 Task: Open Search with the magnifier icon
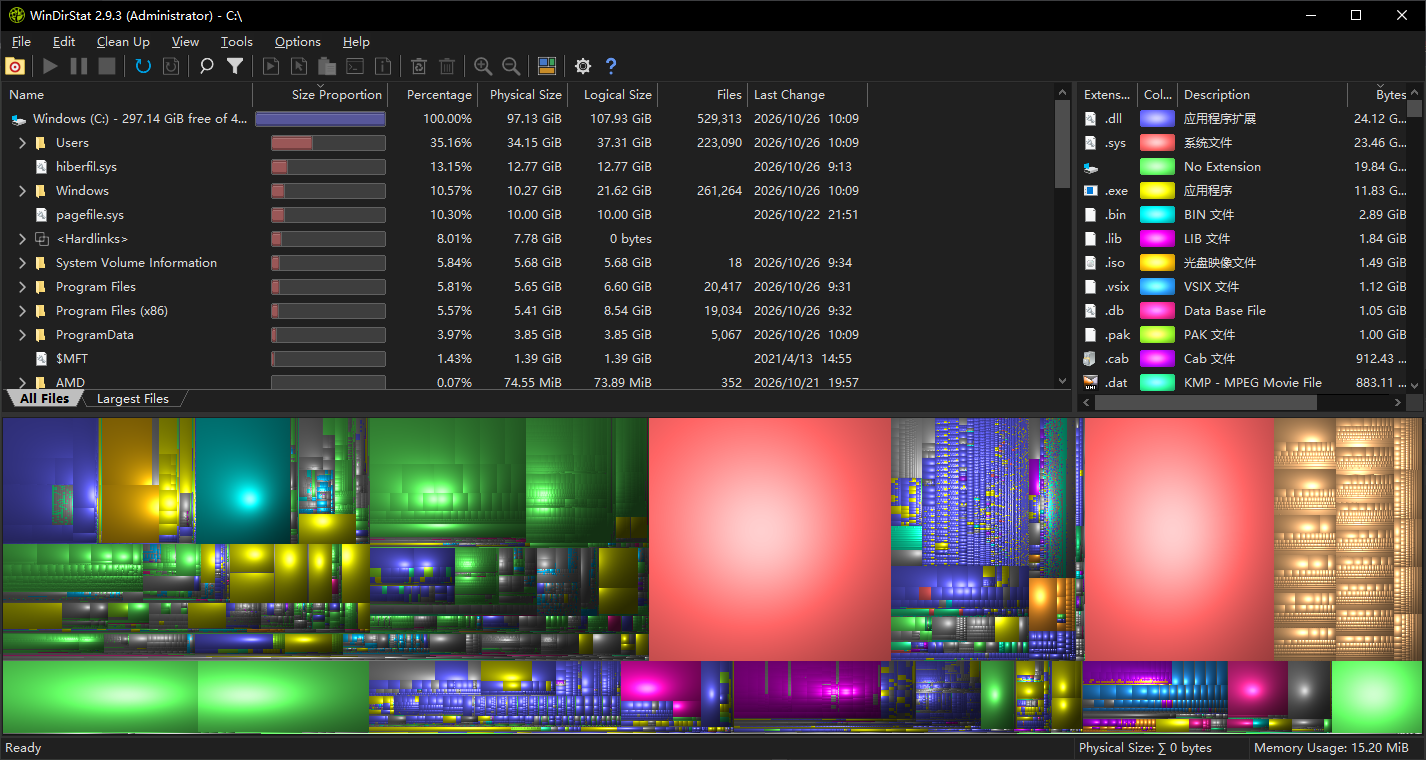207,66
